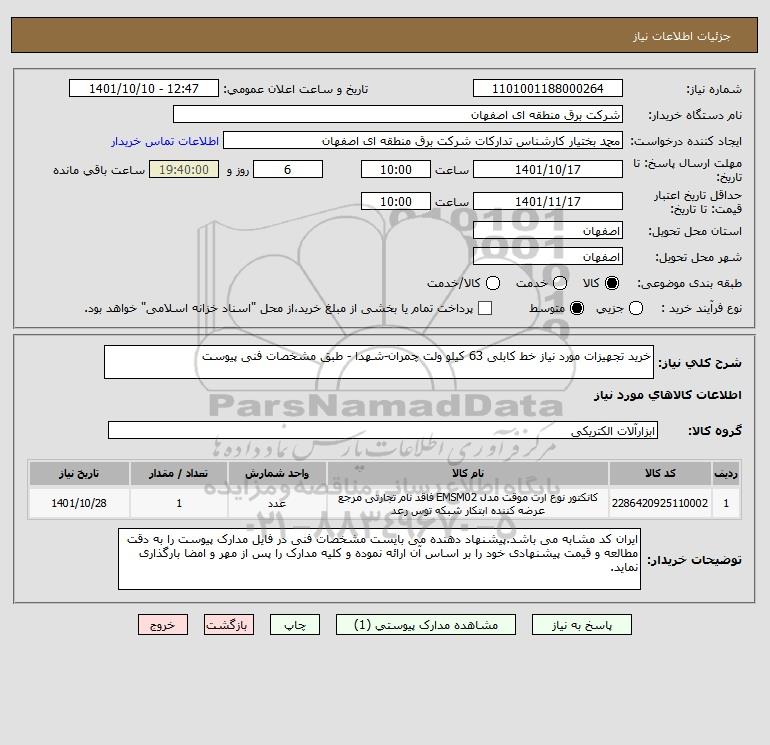Click the تاریخ نیاز column header

(x=79, y=473)
